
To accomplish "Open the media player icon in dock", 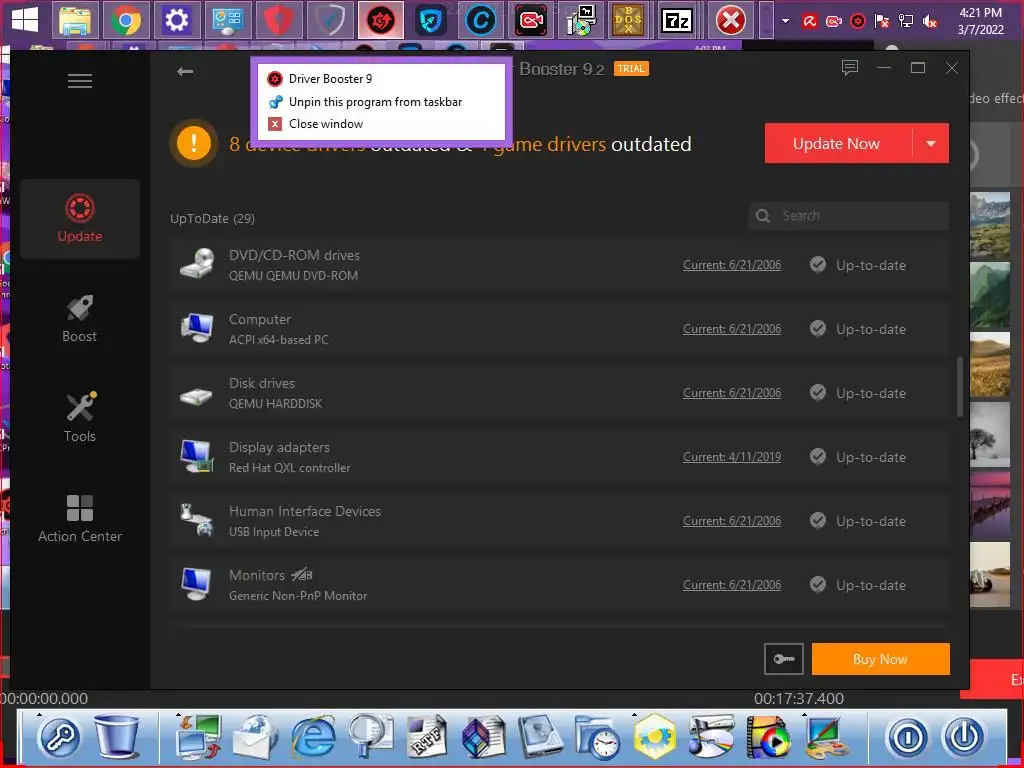I will point(769,737).
